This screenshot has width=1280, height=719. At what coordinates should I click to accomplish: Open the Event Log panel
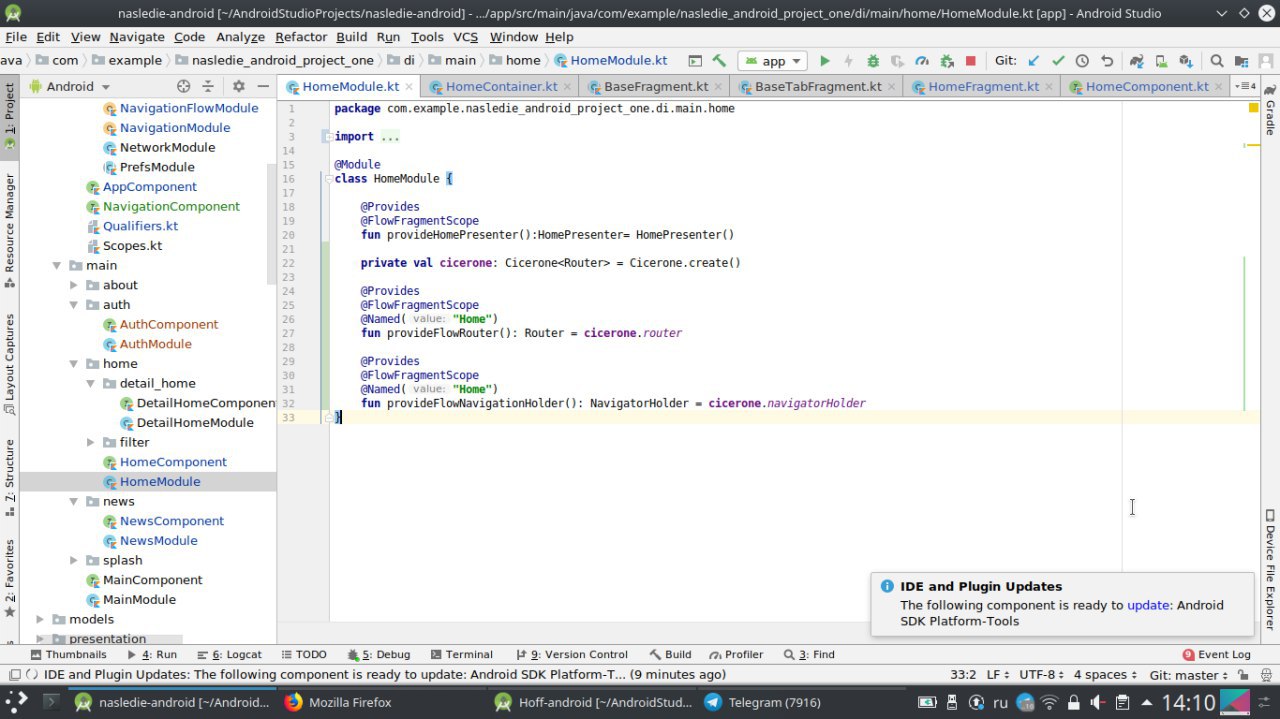tap(1216, 654)
